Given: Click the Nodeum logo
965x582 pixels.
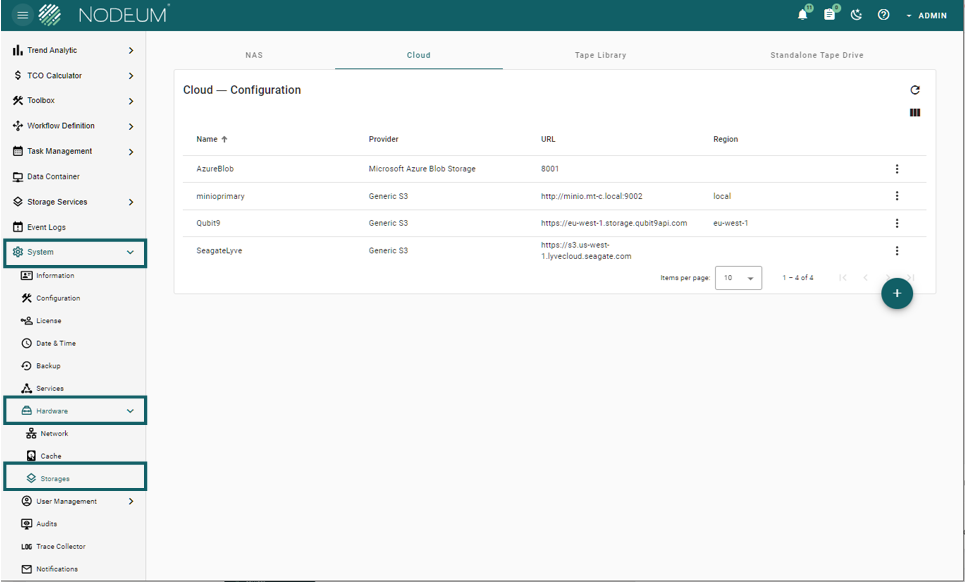Looking at the screenshot, I should [103, 15].
